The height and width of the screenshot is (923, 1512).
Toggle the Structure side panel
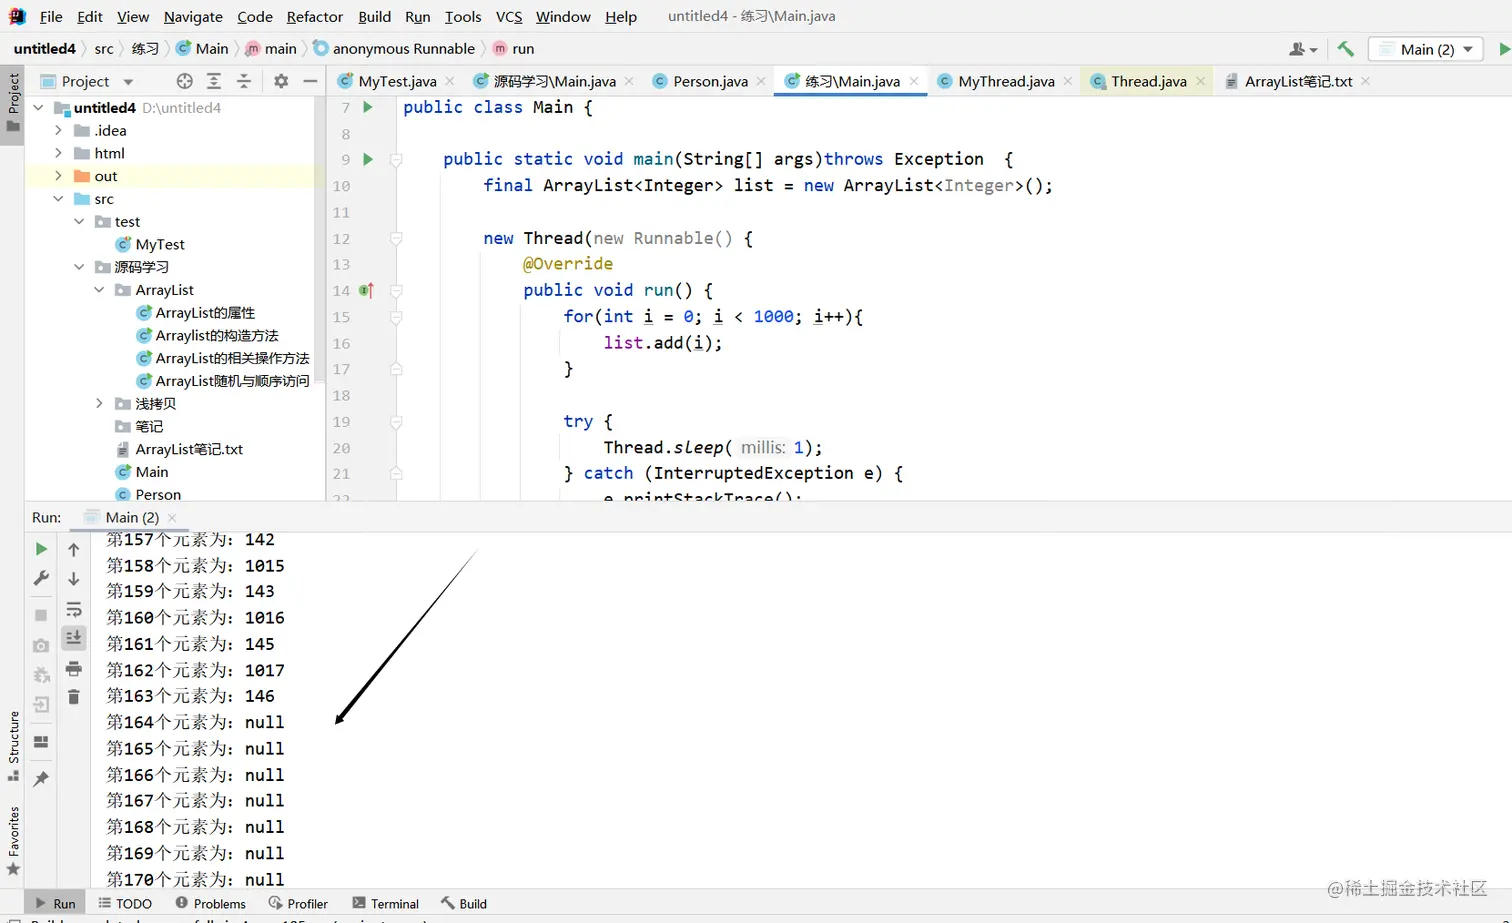(13, 746)
